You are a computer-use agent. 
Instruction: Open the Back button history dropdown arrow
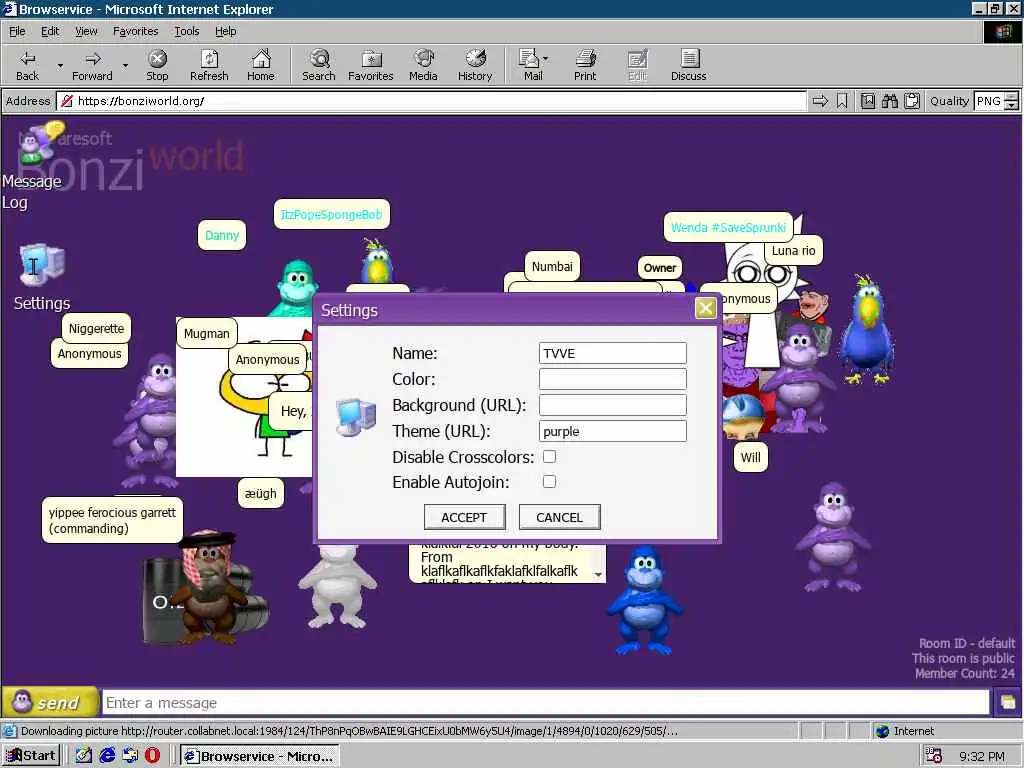[60, 65]
